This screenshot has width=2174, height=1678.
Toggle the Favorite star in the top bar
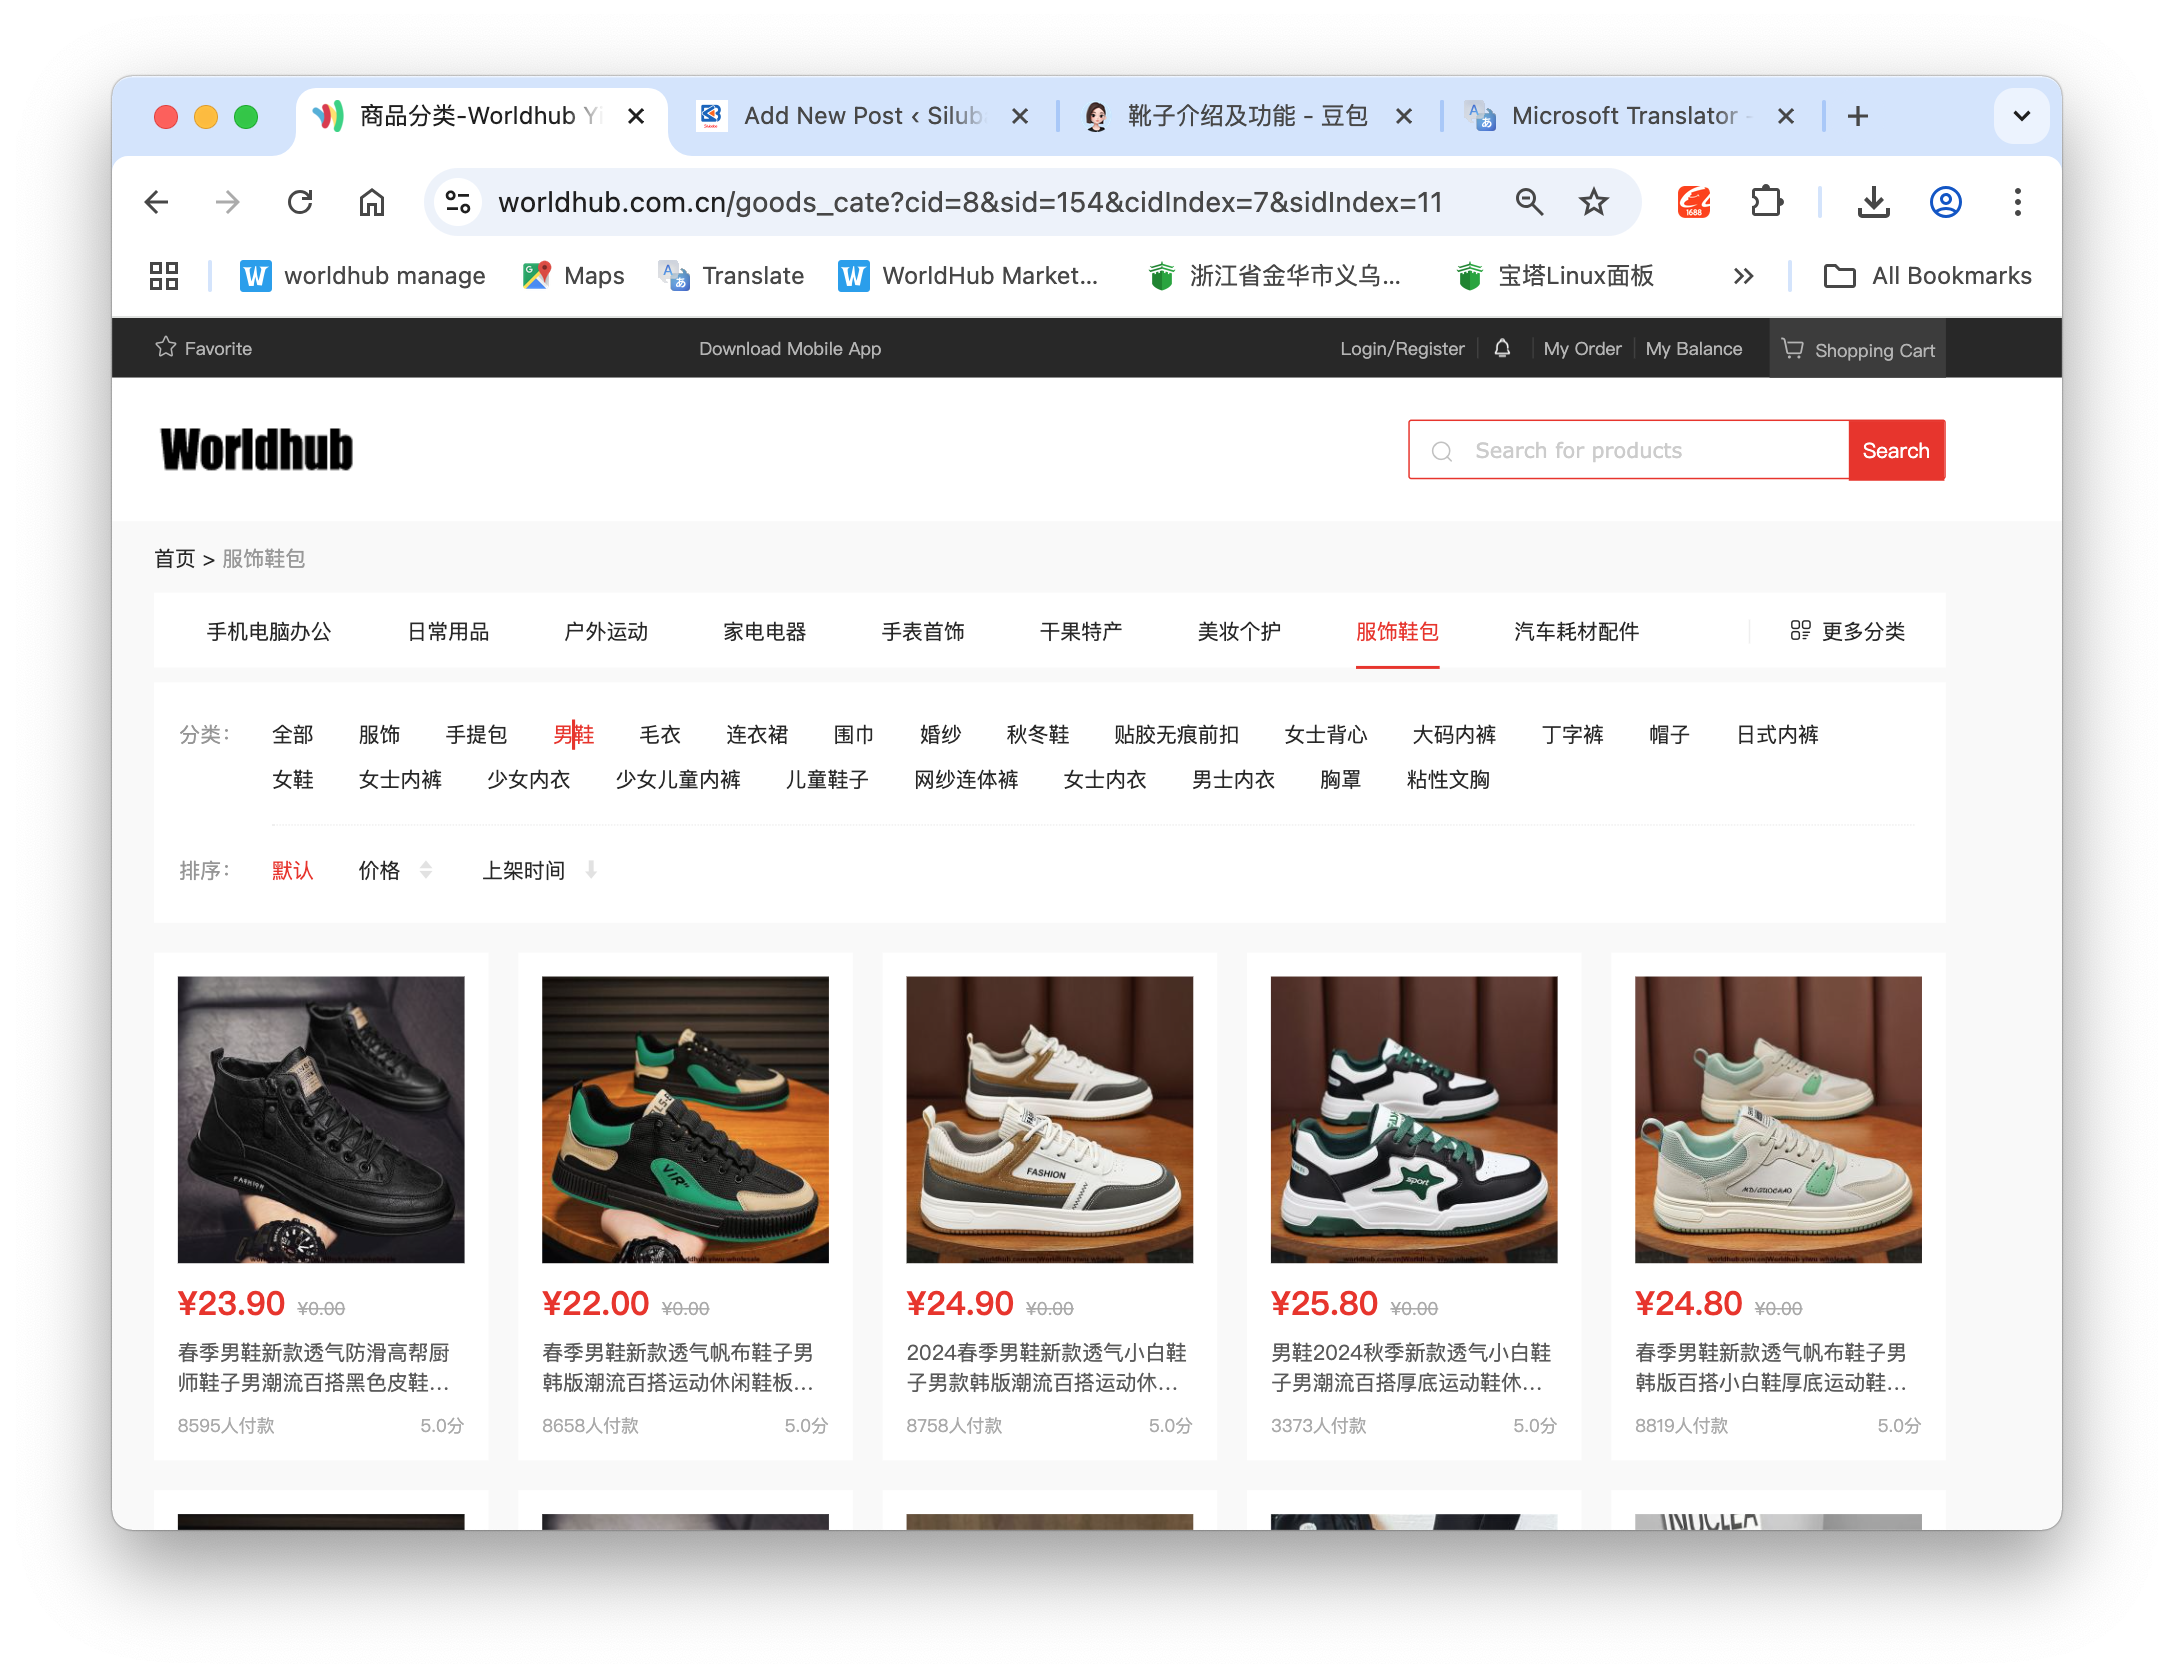[x=166, y=347]
